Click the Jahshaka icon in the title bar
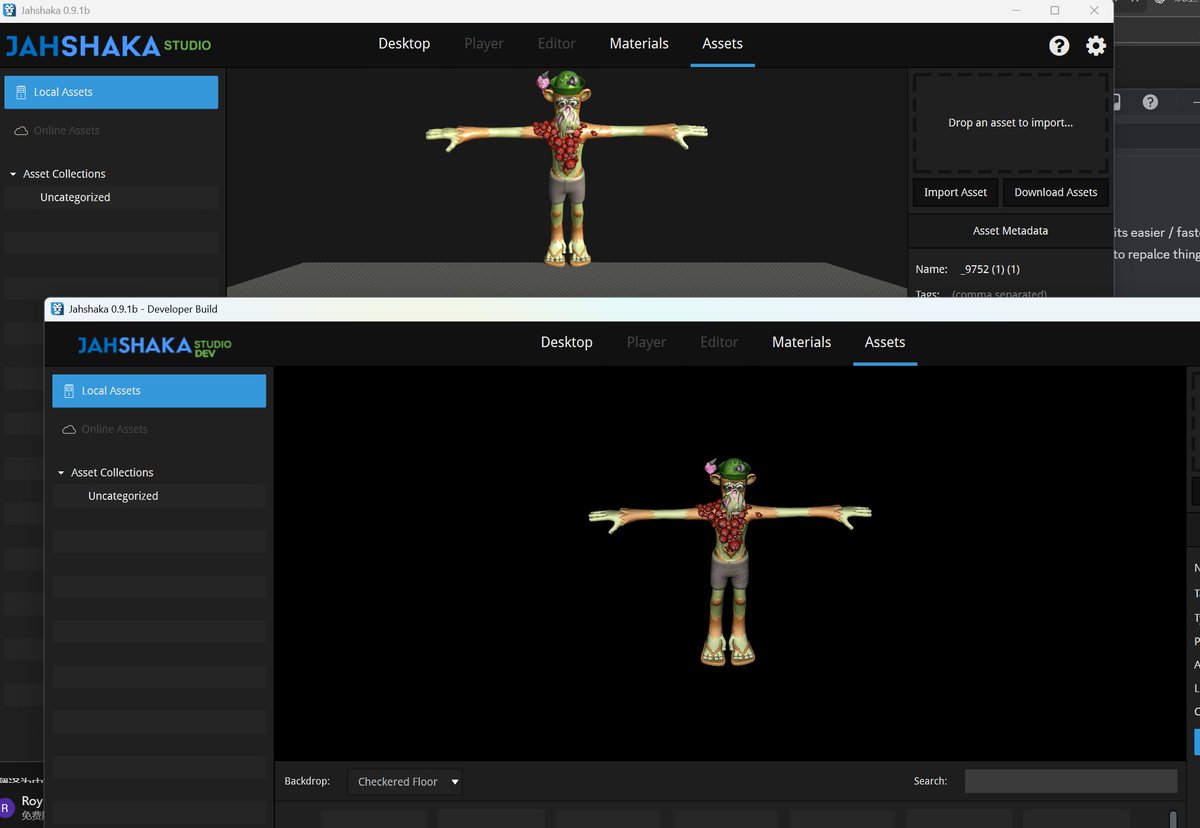The width and height of the screenshot is (1200, 828). [x=10, y=10]
